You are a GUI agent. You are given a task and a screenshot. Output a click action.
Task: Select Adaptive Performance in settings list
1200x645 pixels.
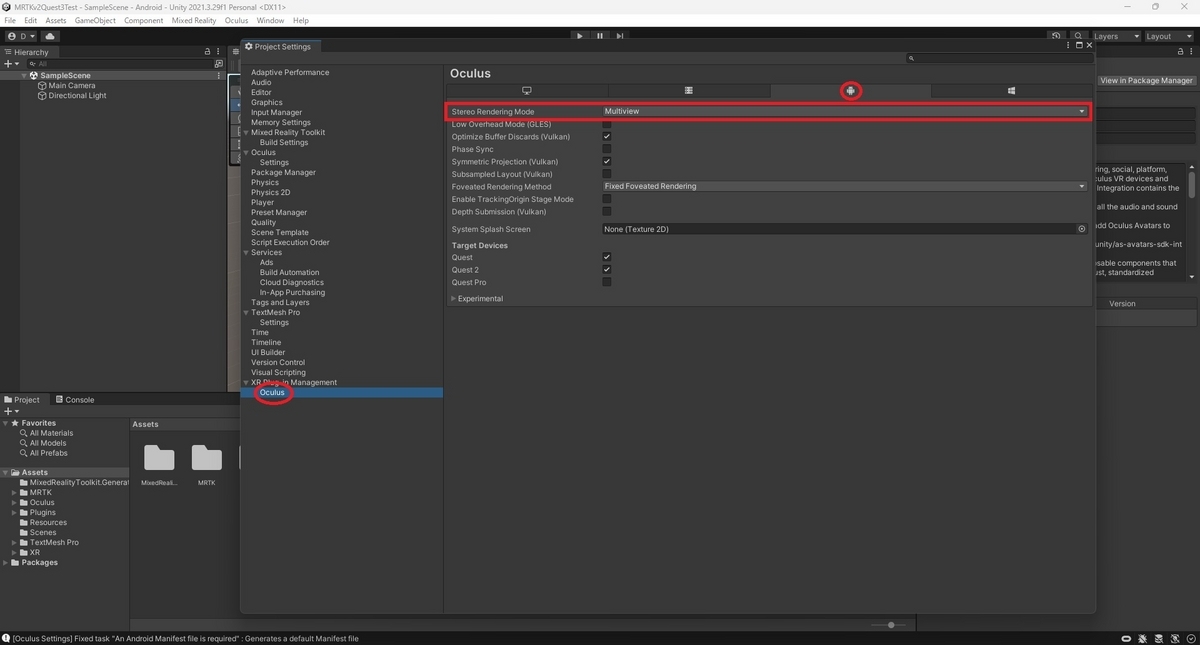(290, 72)
